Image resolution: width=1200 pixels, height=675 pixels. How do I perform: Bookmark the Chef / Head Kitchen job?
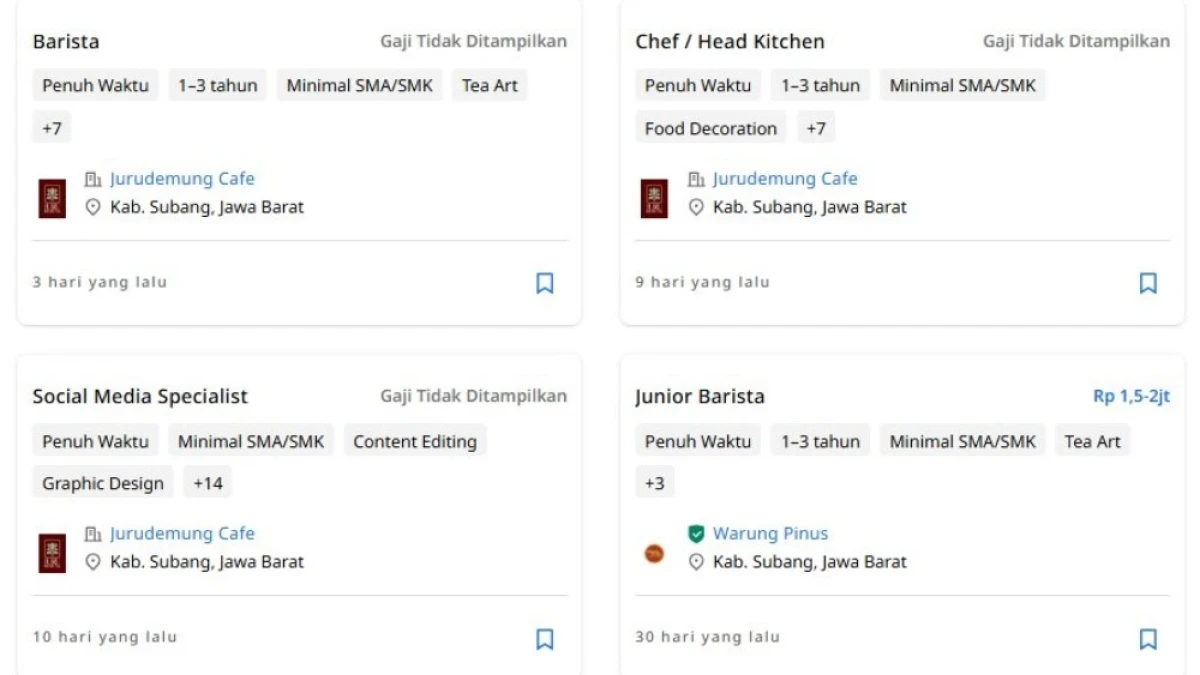[x=1148, y=283]
